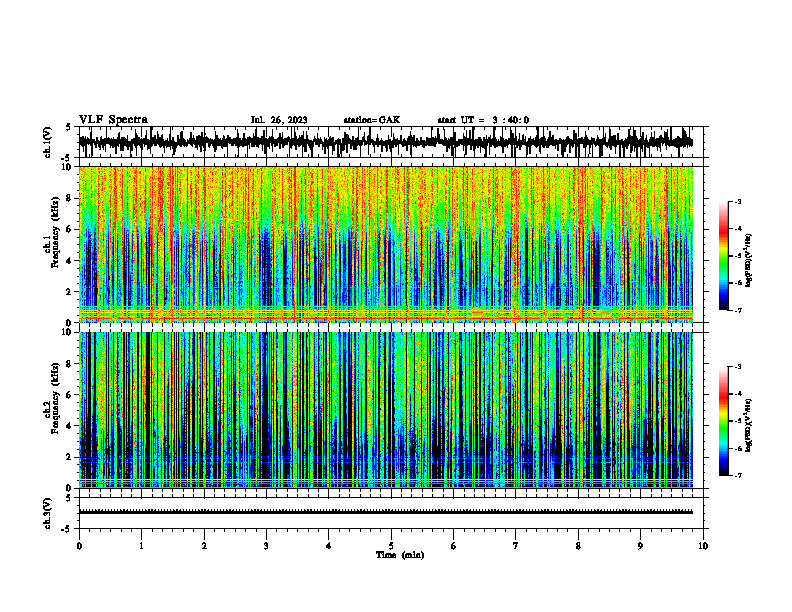
Task: Click the ch.1 voltage waveform trace
Action: click(385, 142)
